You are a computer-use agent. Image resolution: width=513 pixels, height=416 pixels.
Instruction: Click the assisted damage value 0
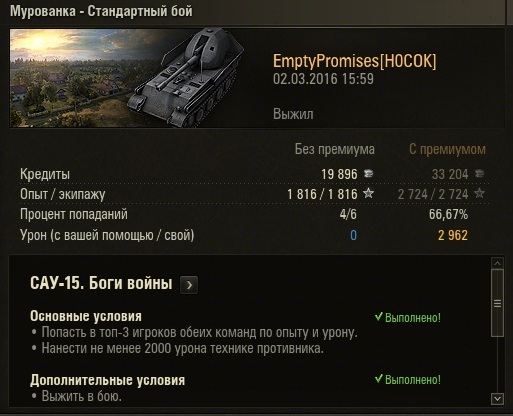pos(353,235)
